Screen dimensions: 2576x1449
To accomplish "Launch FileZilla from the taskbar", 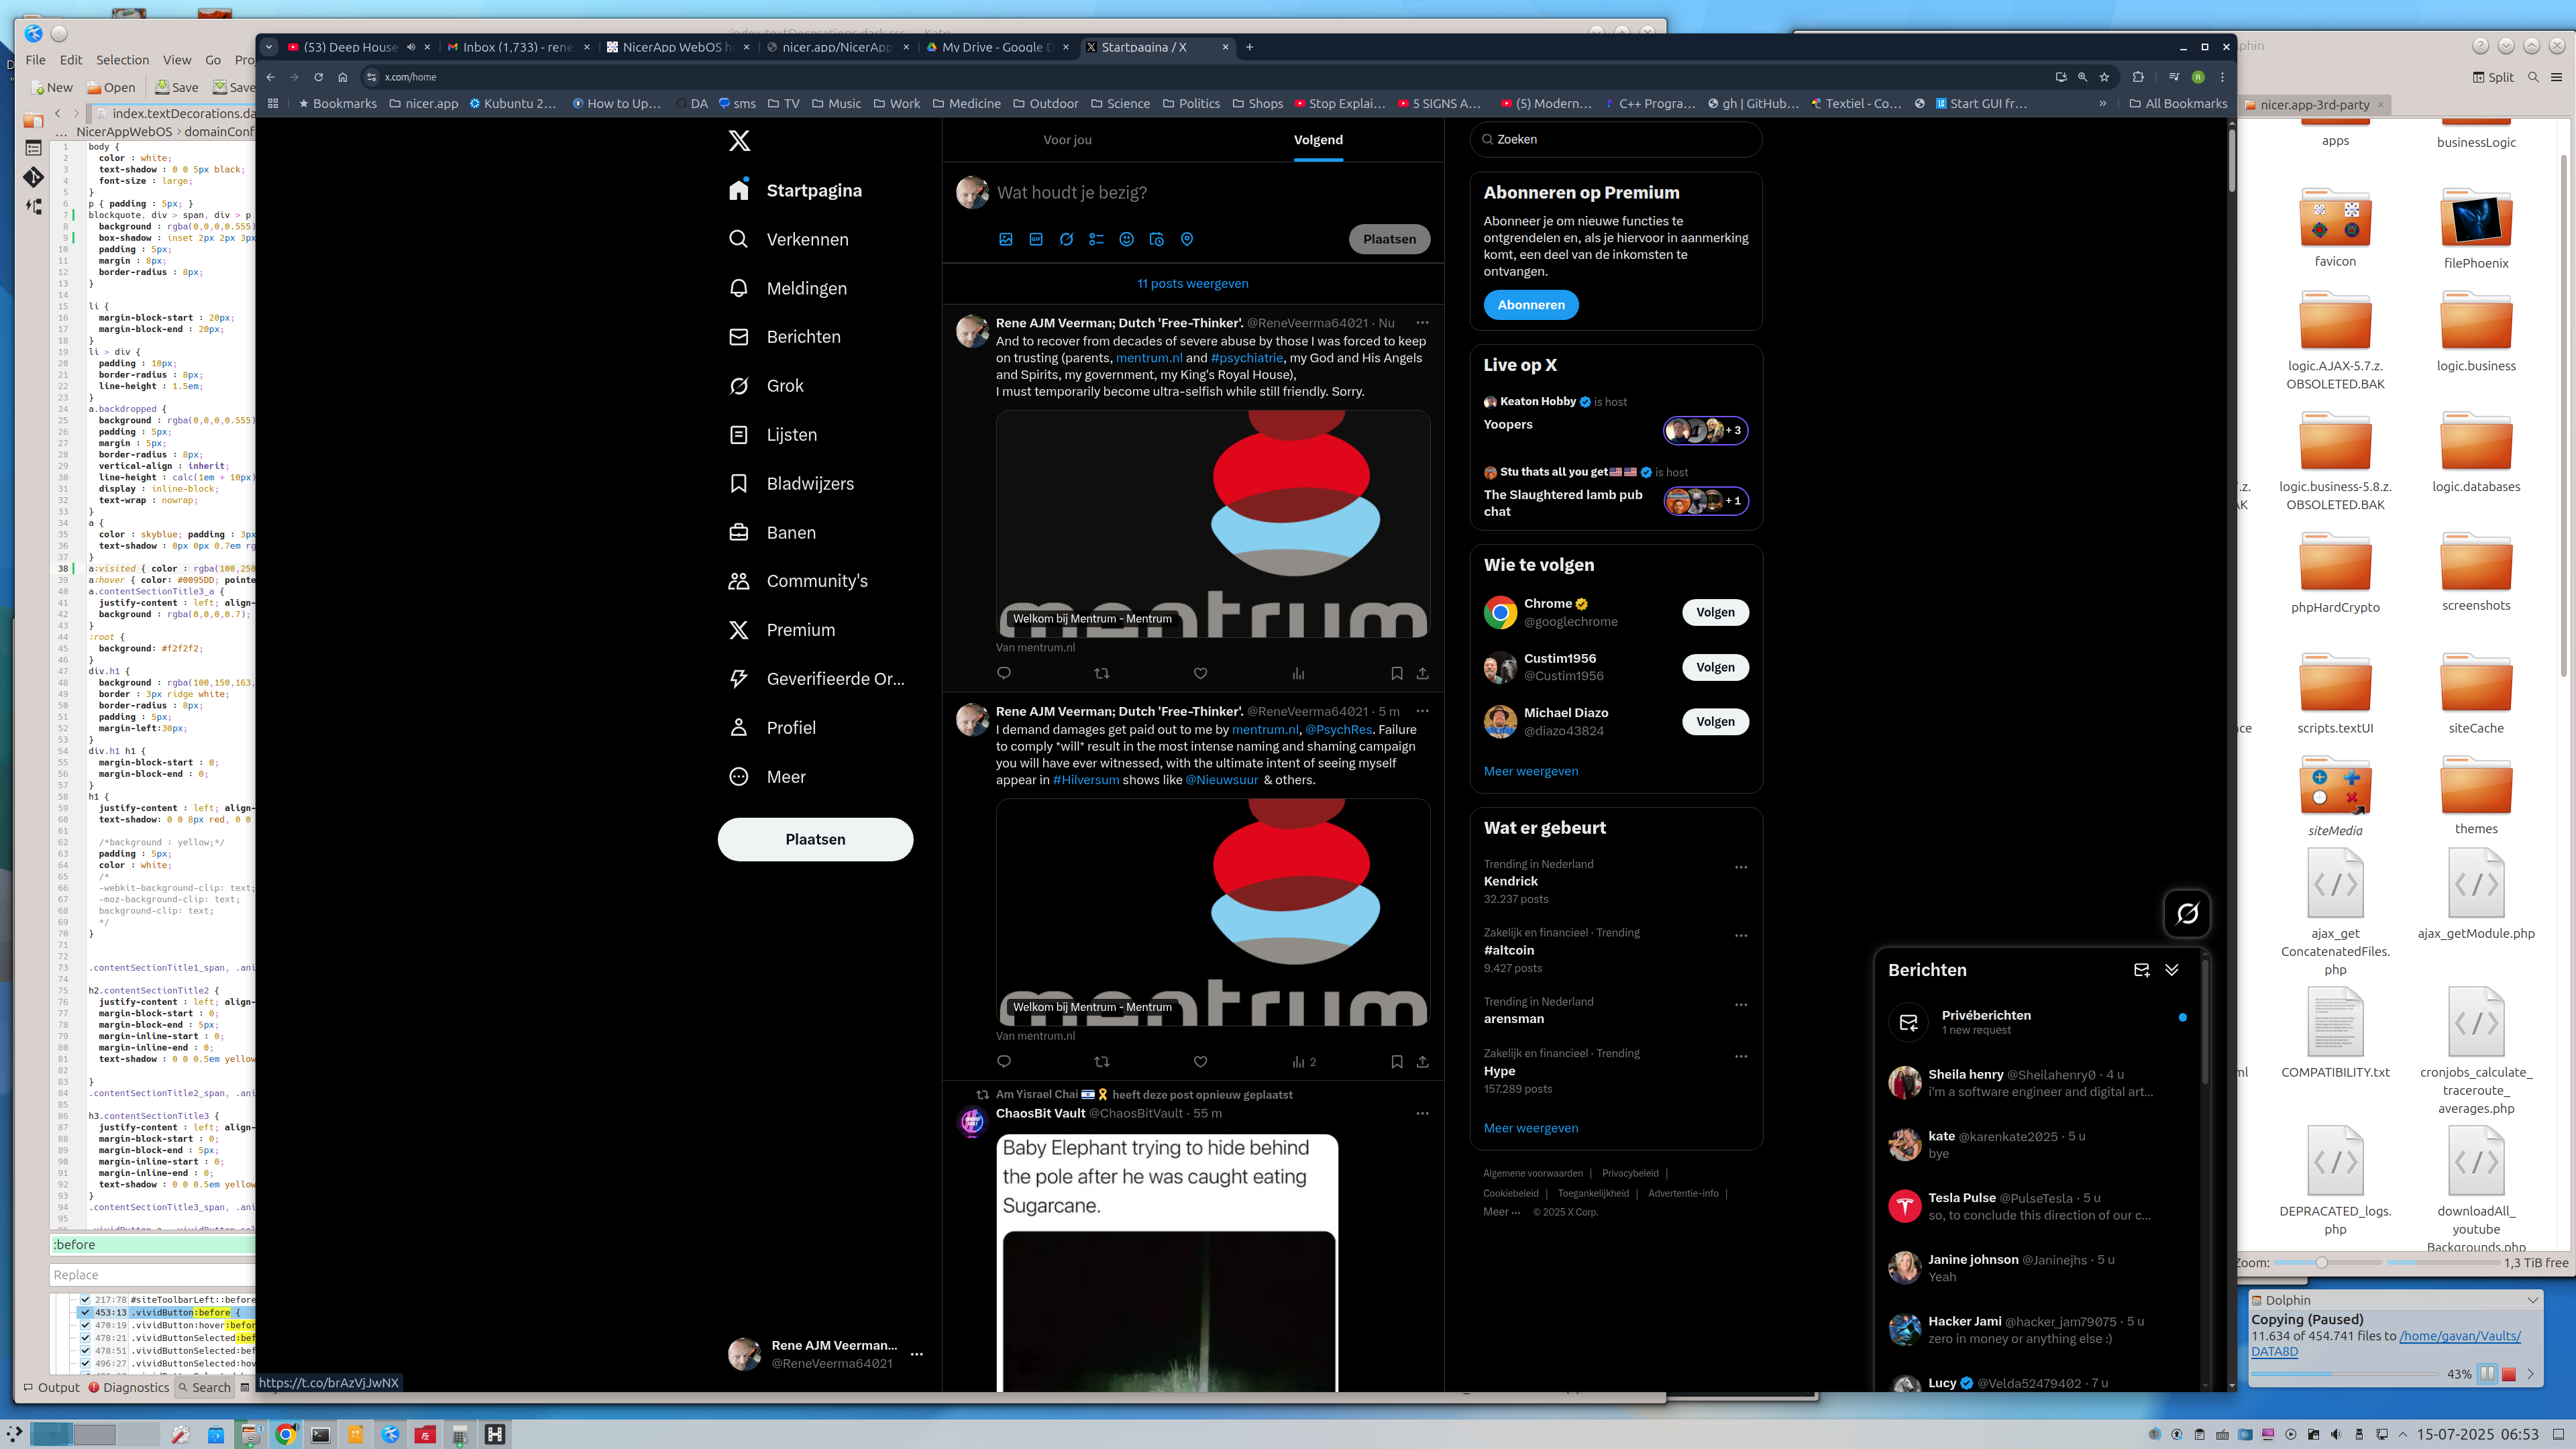I will 425,1435.
